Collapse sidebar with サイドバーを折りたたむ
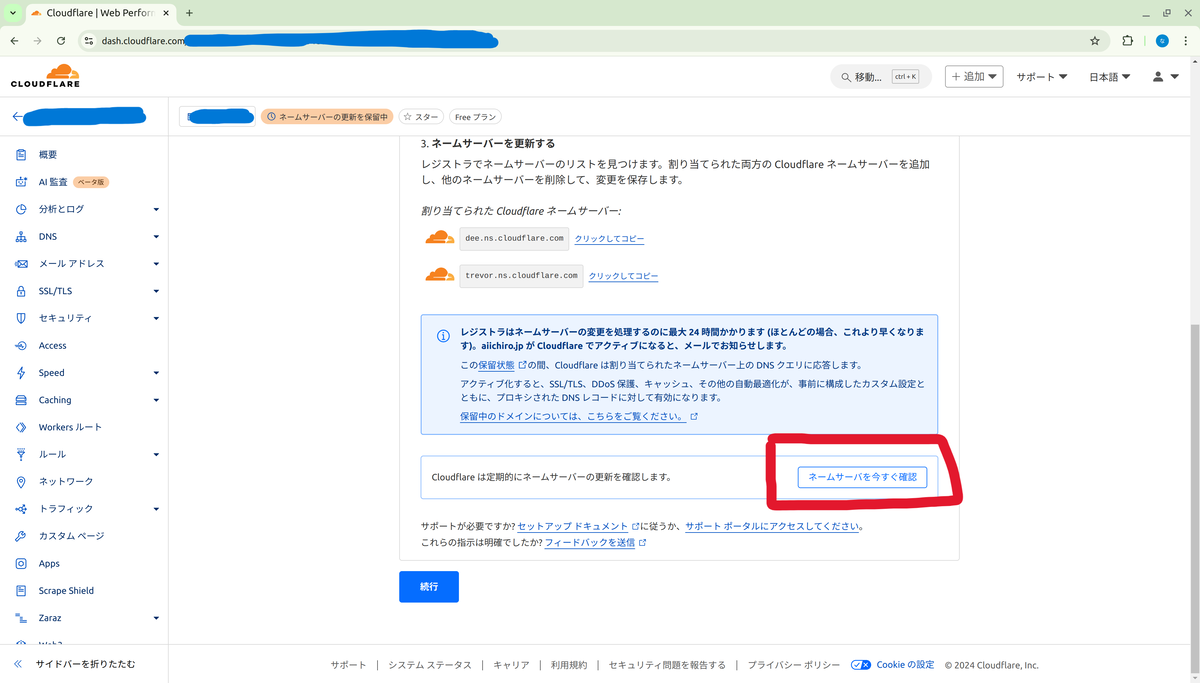1200x683 pixels. click(74, 664)
